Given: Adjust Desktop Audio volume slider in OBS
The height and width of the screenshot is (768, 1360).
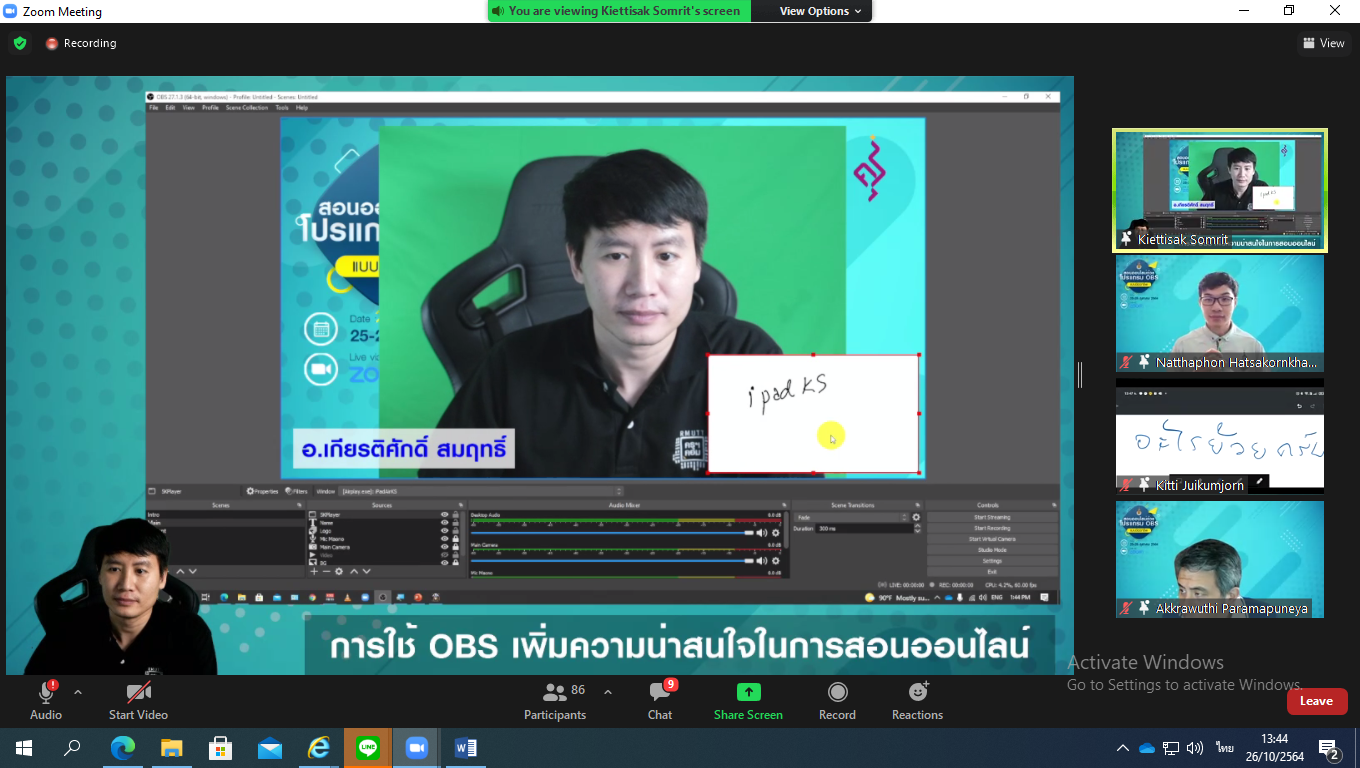Looking at the screenshot, I should [x=612, y=533].
